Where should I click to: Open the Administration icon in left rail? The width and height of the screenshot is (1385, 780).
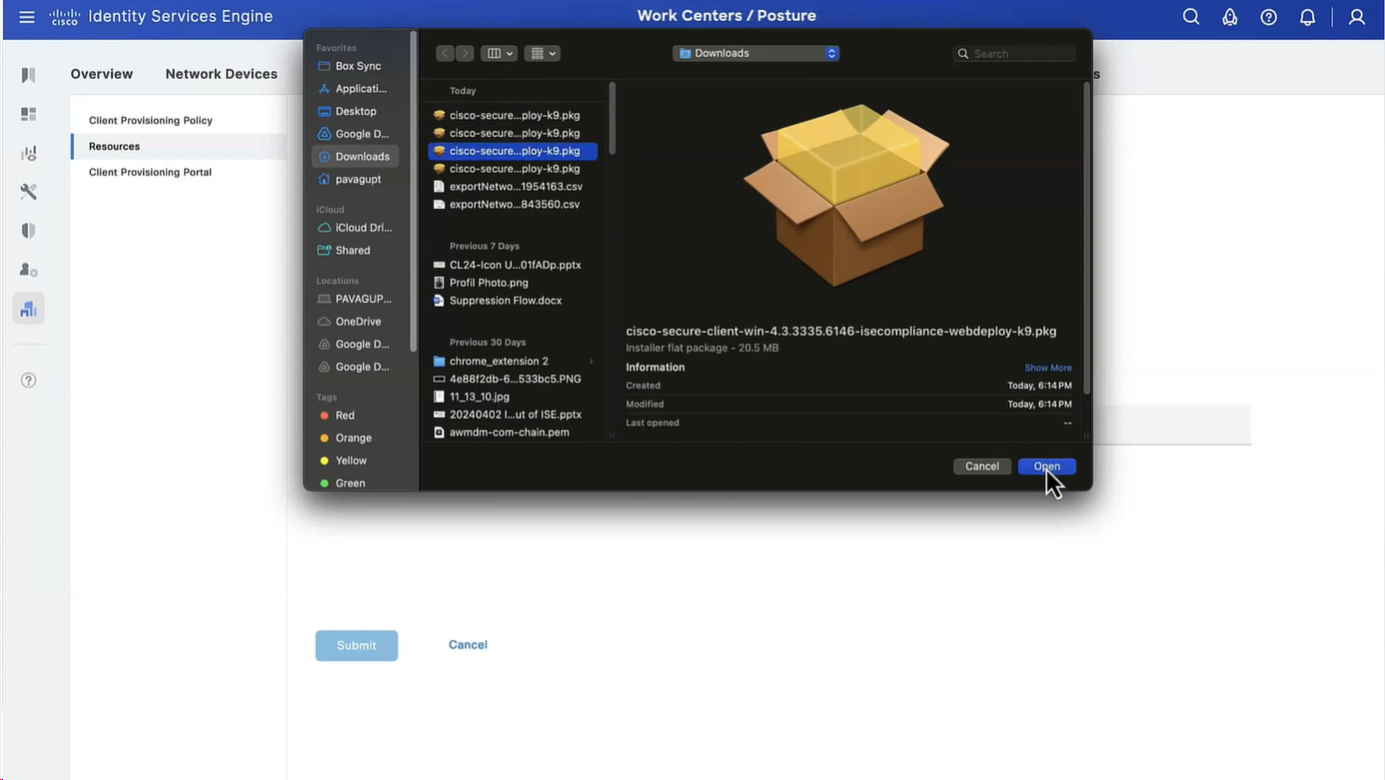click(x=28, y=270)
